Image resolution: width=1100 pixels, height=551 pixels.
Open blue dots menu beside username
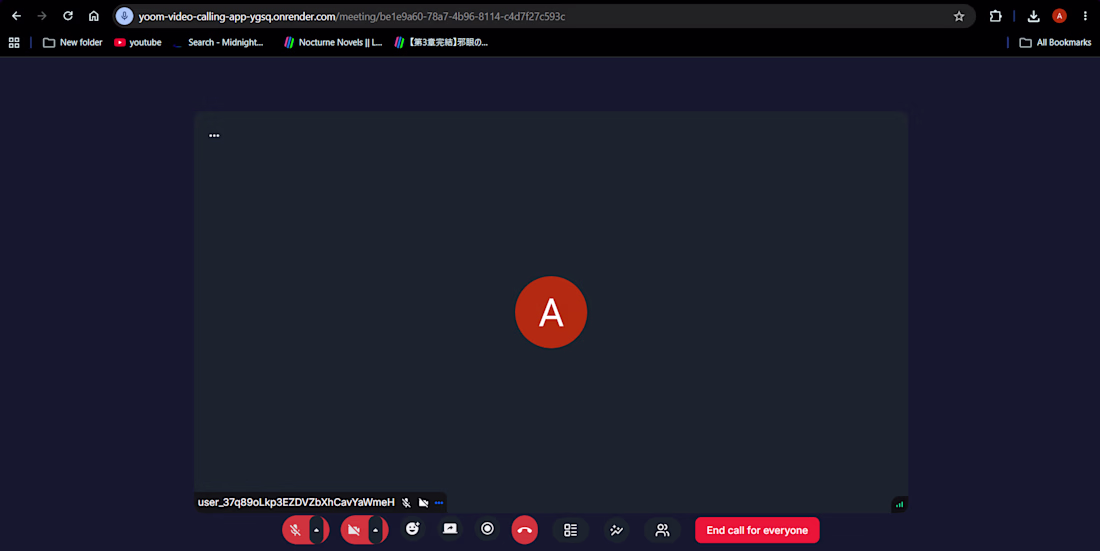click(439, 503)
